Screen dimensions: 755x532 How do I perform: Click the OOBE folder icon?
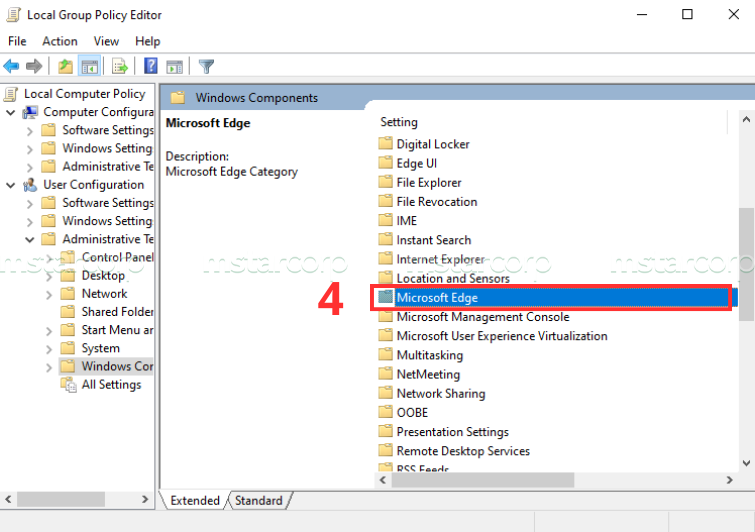tap(385, 412)
